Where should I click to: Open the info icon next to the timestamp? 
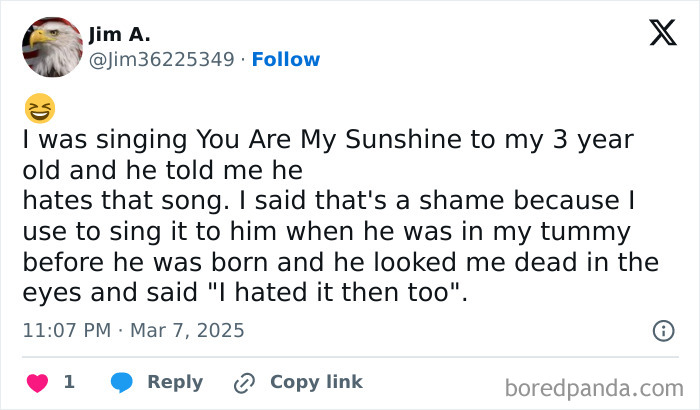[x=662, y=330]
